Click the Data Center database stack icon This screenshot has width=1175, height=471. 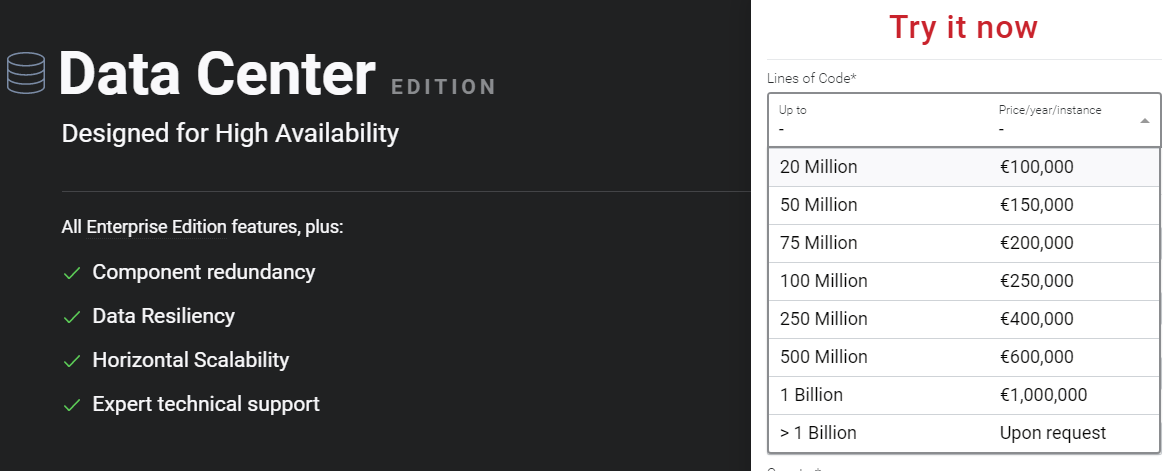26,72
